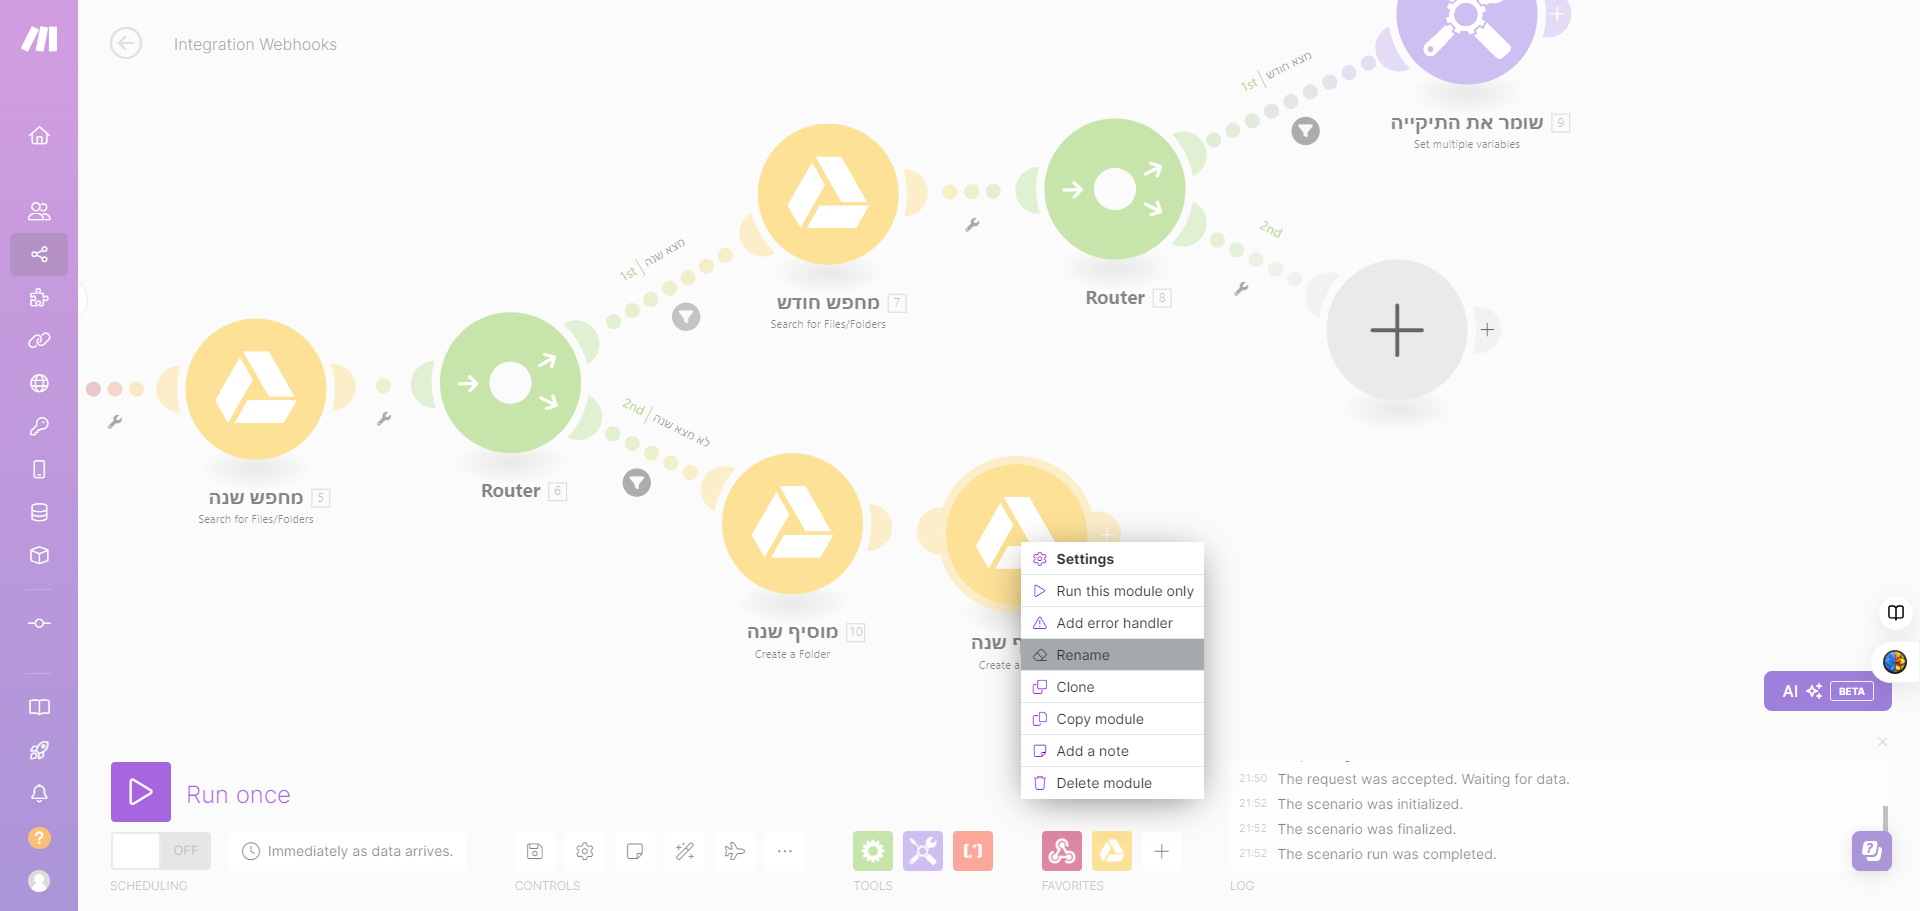This screenshot has height=911, width=1920.
Task: Open the Connections link icon in the sidebar
Action: point(39,340)
